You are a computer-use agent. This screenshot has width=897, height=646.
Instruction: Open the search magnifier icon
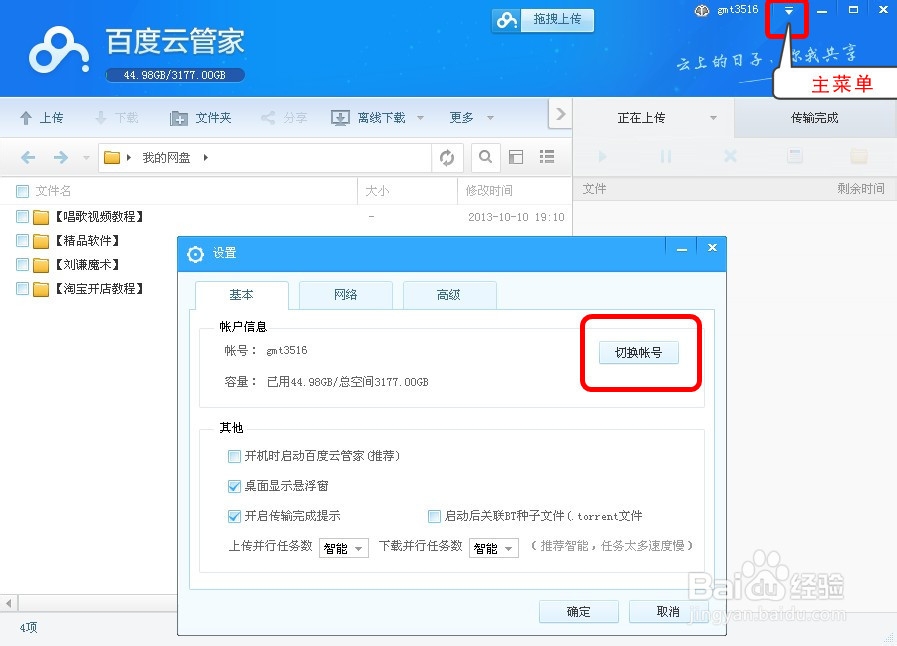(486, 157)
